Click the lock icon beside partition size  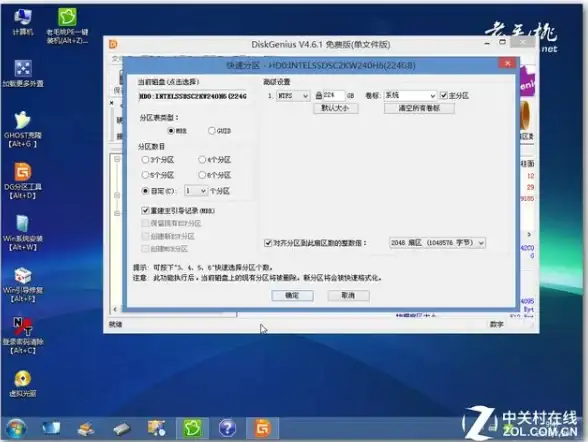tap(318, 95)
